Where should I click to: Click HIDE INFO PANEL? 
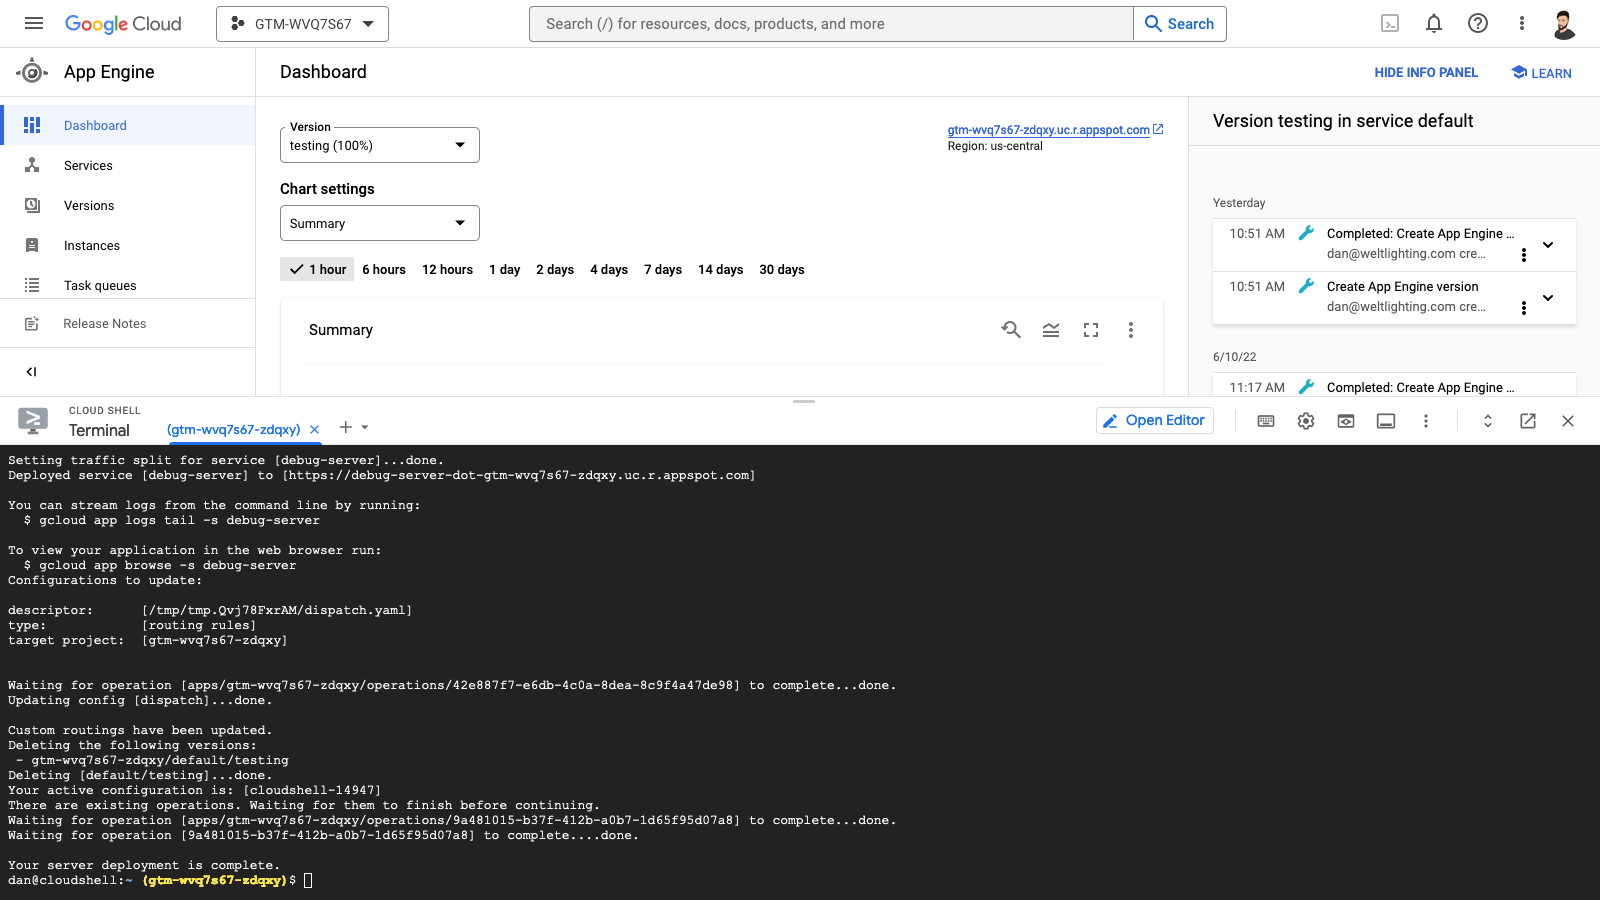[1426, 72]
